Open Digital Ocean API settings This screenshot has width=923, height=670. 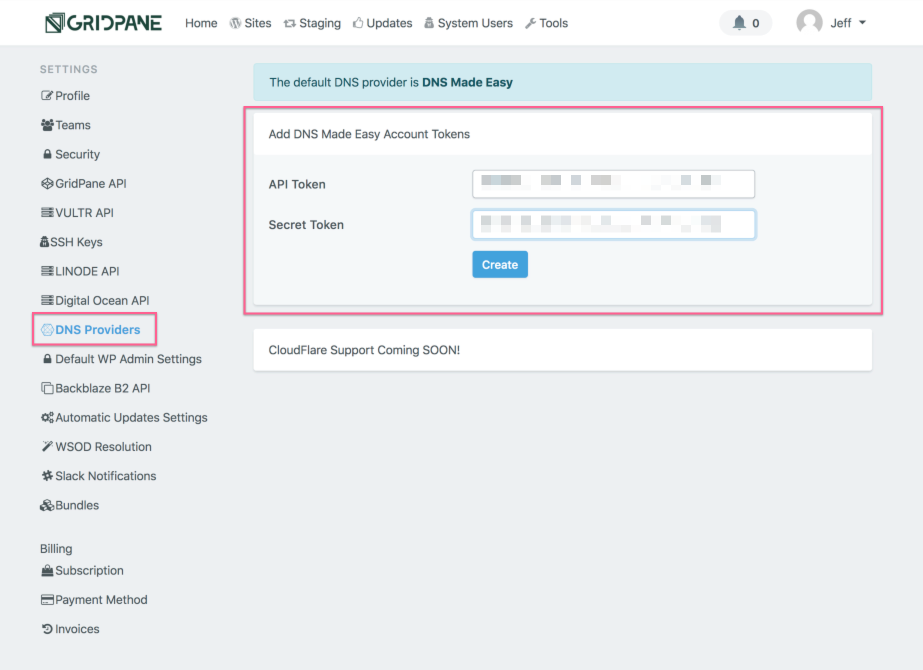click(x=102, y=300)
